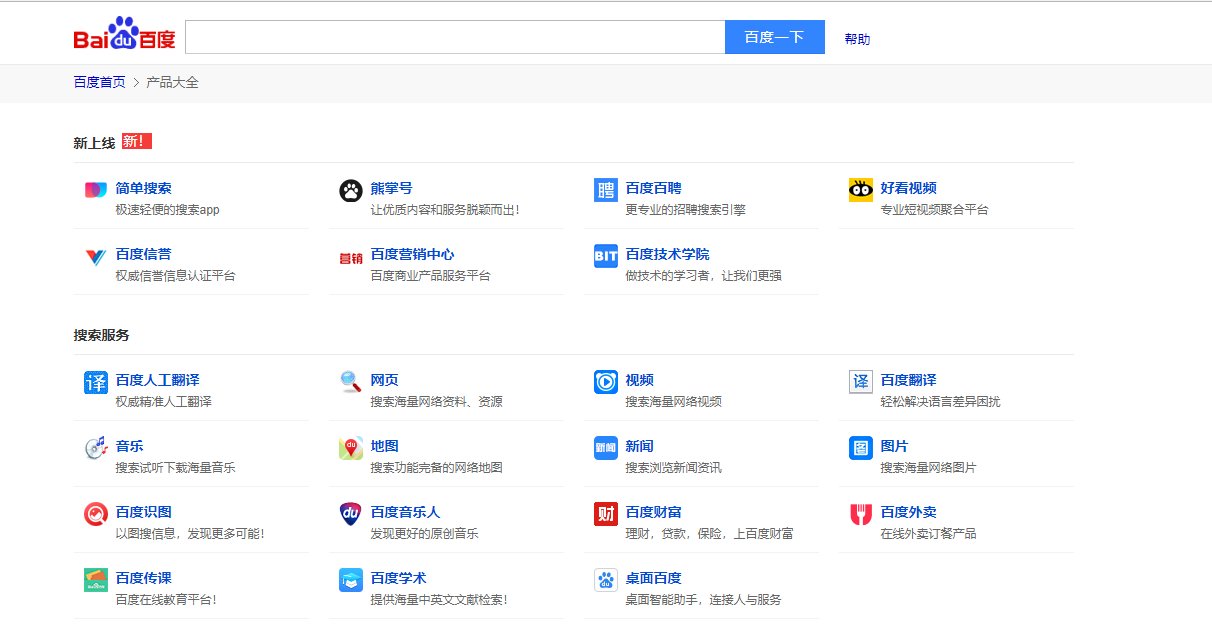1212x636 pixels.
Task: Open 好看视频 short video icon
Action: pyautogui.click(x=860, y=190)
